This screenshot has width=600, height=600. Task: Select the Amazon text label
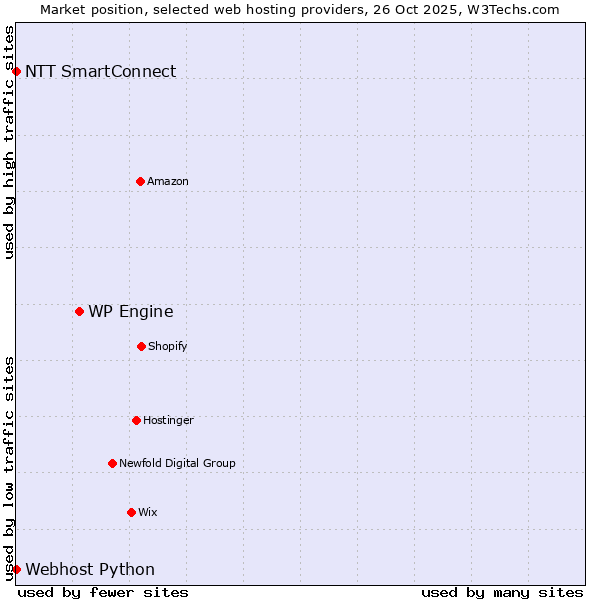pos(168,181)
